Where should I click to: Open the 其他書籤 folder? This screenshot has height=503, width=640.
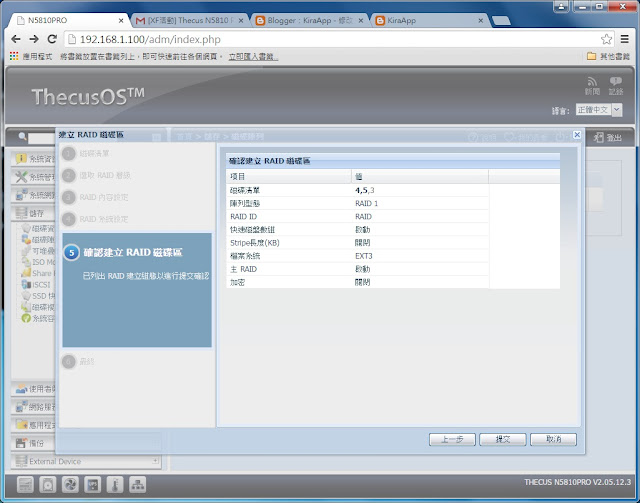[609, 56]
